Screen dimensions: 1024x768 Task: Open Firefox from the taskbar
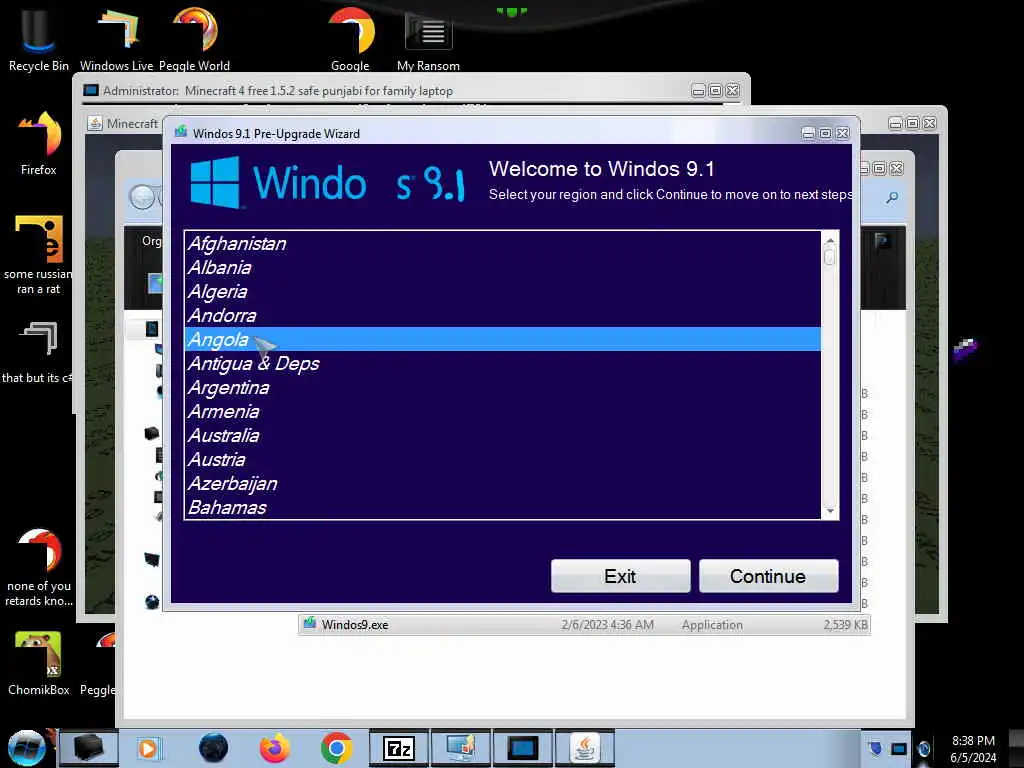click(x=275, y=748)
